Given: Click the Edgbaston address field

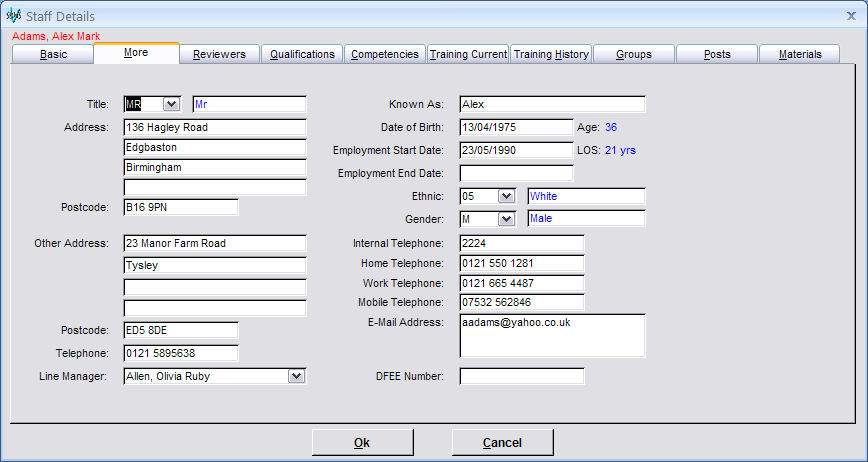Looking at the screenshot, I should tap(215, 147).
